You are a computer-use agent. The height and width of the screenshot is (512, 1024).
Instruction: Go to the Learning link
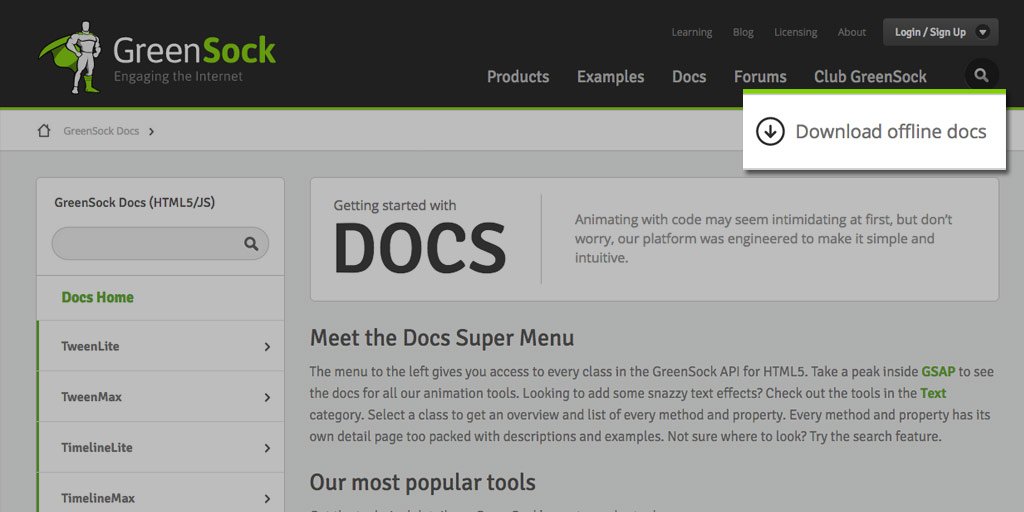(692, 32)
